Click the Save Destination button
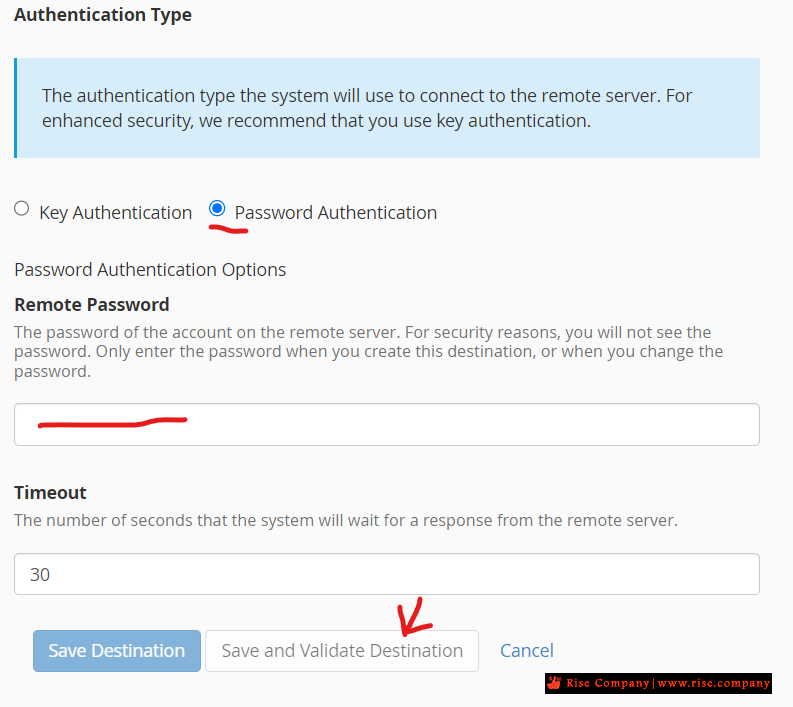The height and width of the screenshot is (707, 793). 117,651
